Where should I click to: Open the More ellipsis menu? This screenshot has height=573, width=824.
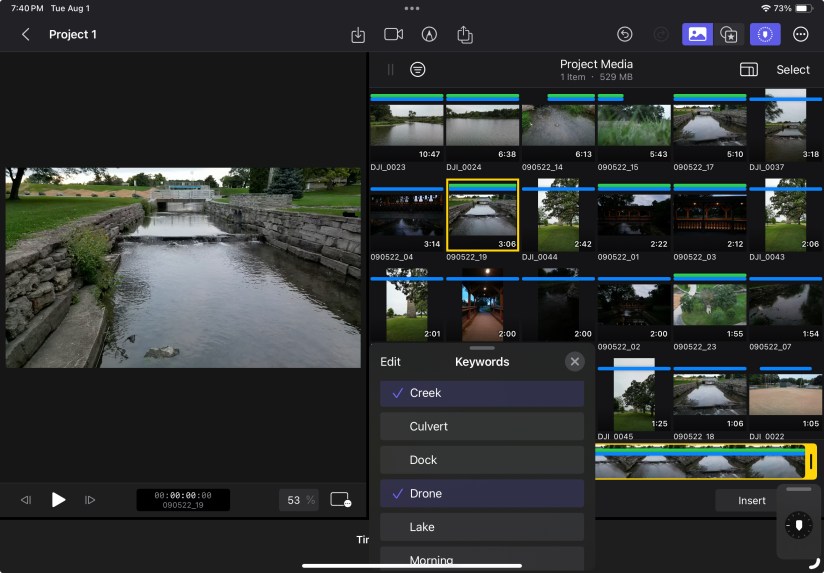click(800, 34)
